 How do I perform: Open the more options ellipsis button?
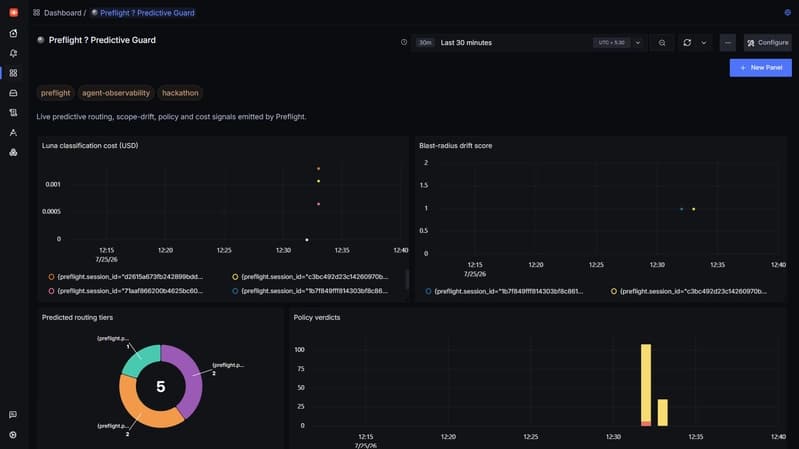click(728, 43)
